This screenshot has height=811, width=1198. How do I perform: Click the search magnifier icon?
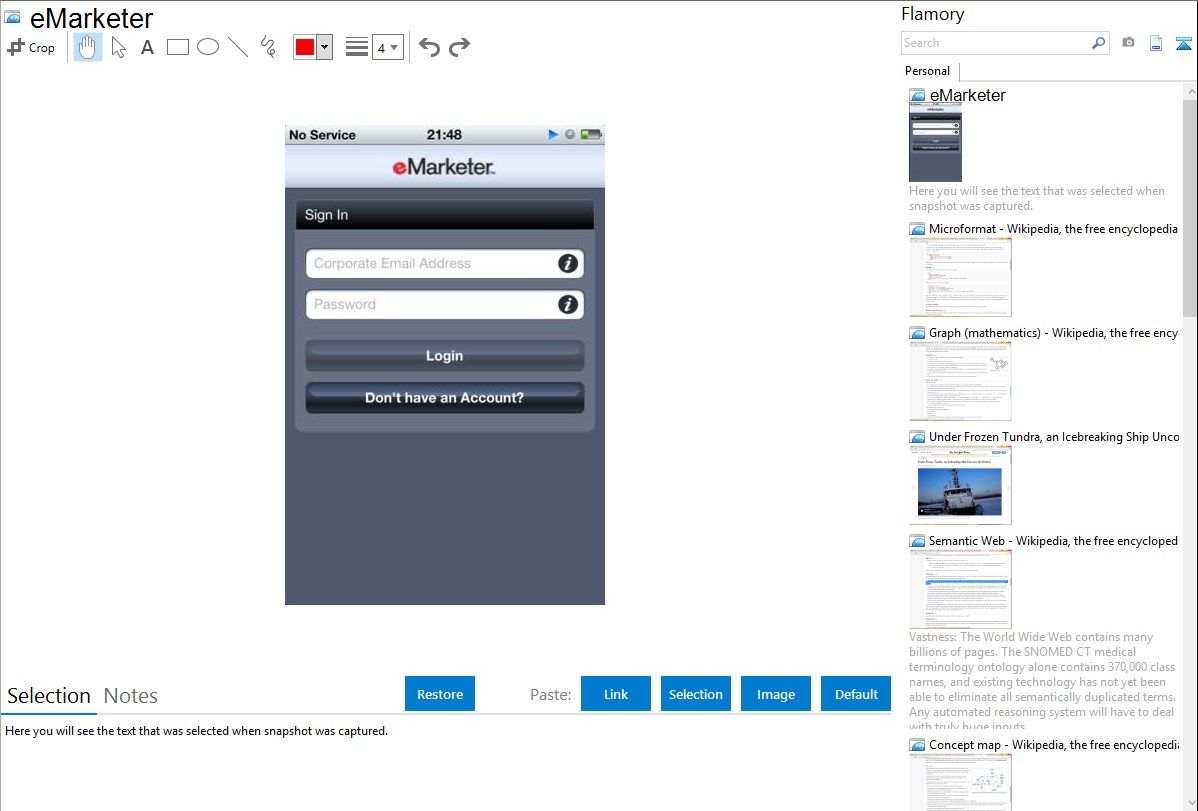pyautogui.click(x=1099, y=43)
